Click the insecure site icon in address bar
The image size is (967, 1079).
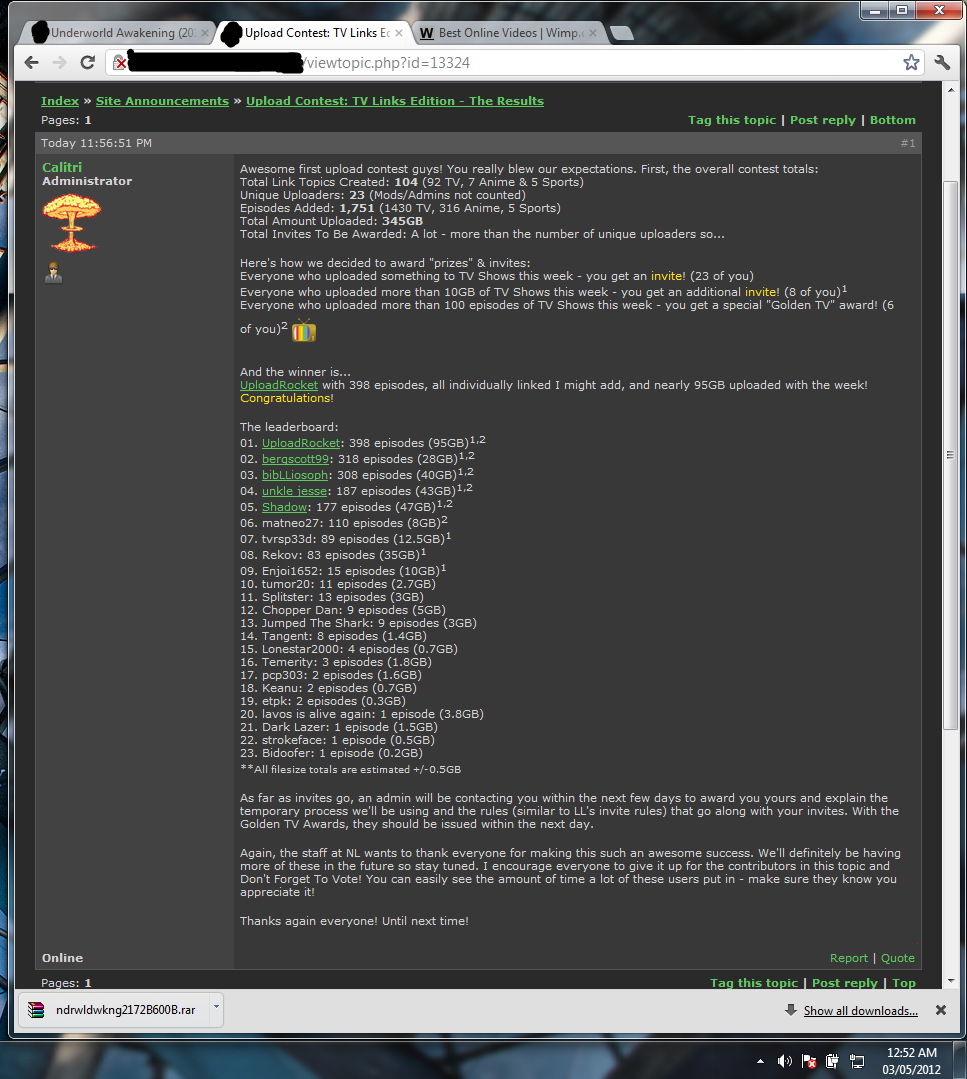point(120,63)
